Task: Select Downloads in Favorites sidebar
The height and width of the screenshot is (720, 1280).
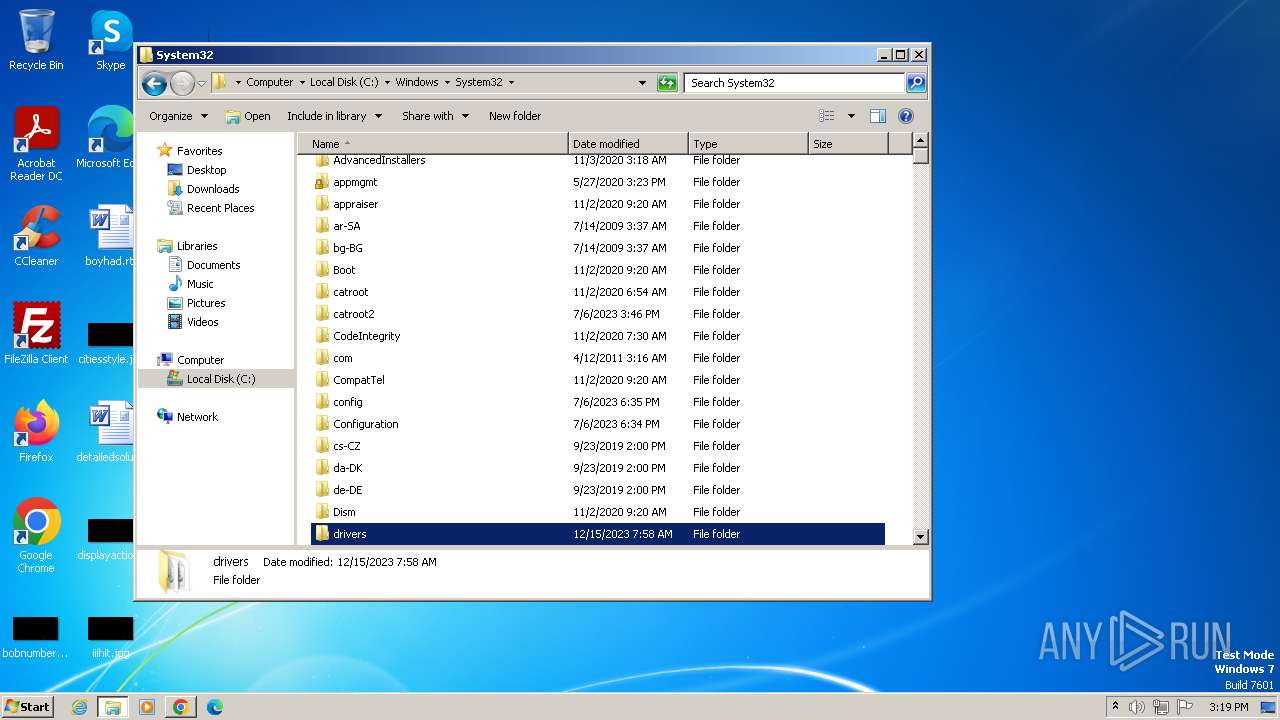Action: click(x=212, y=189)
